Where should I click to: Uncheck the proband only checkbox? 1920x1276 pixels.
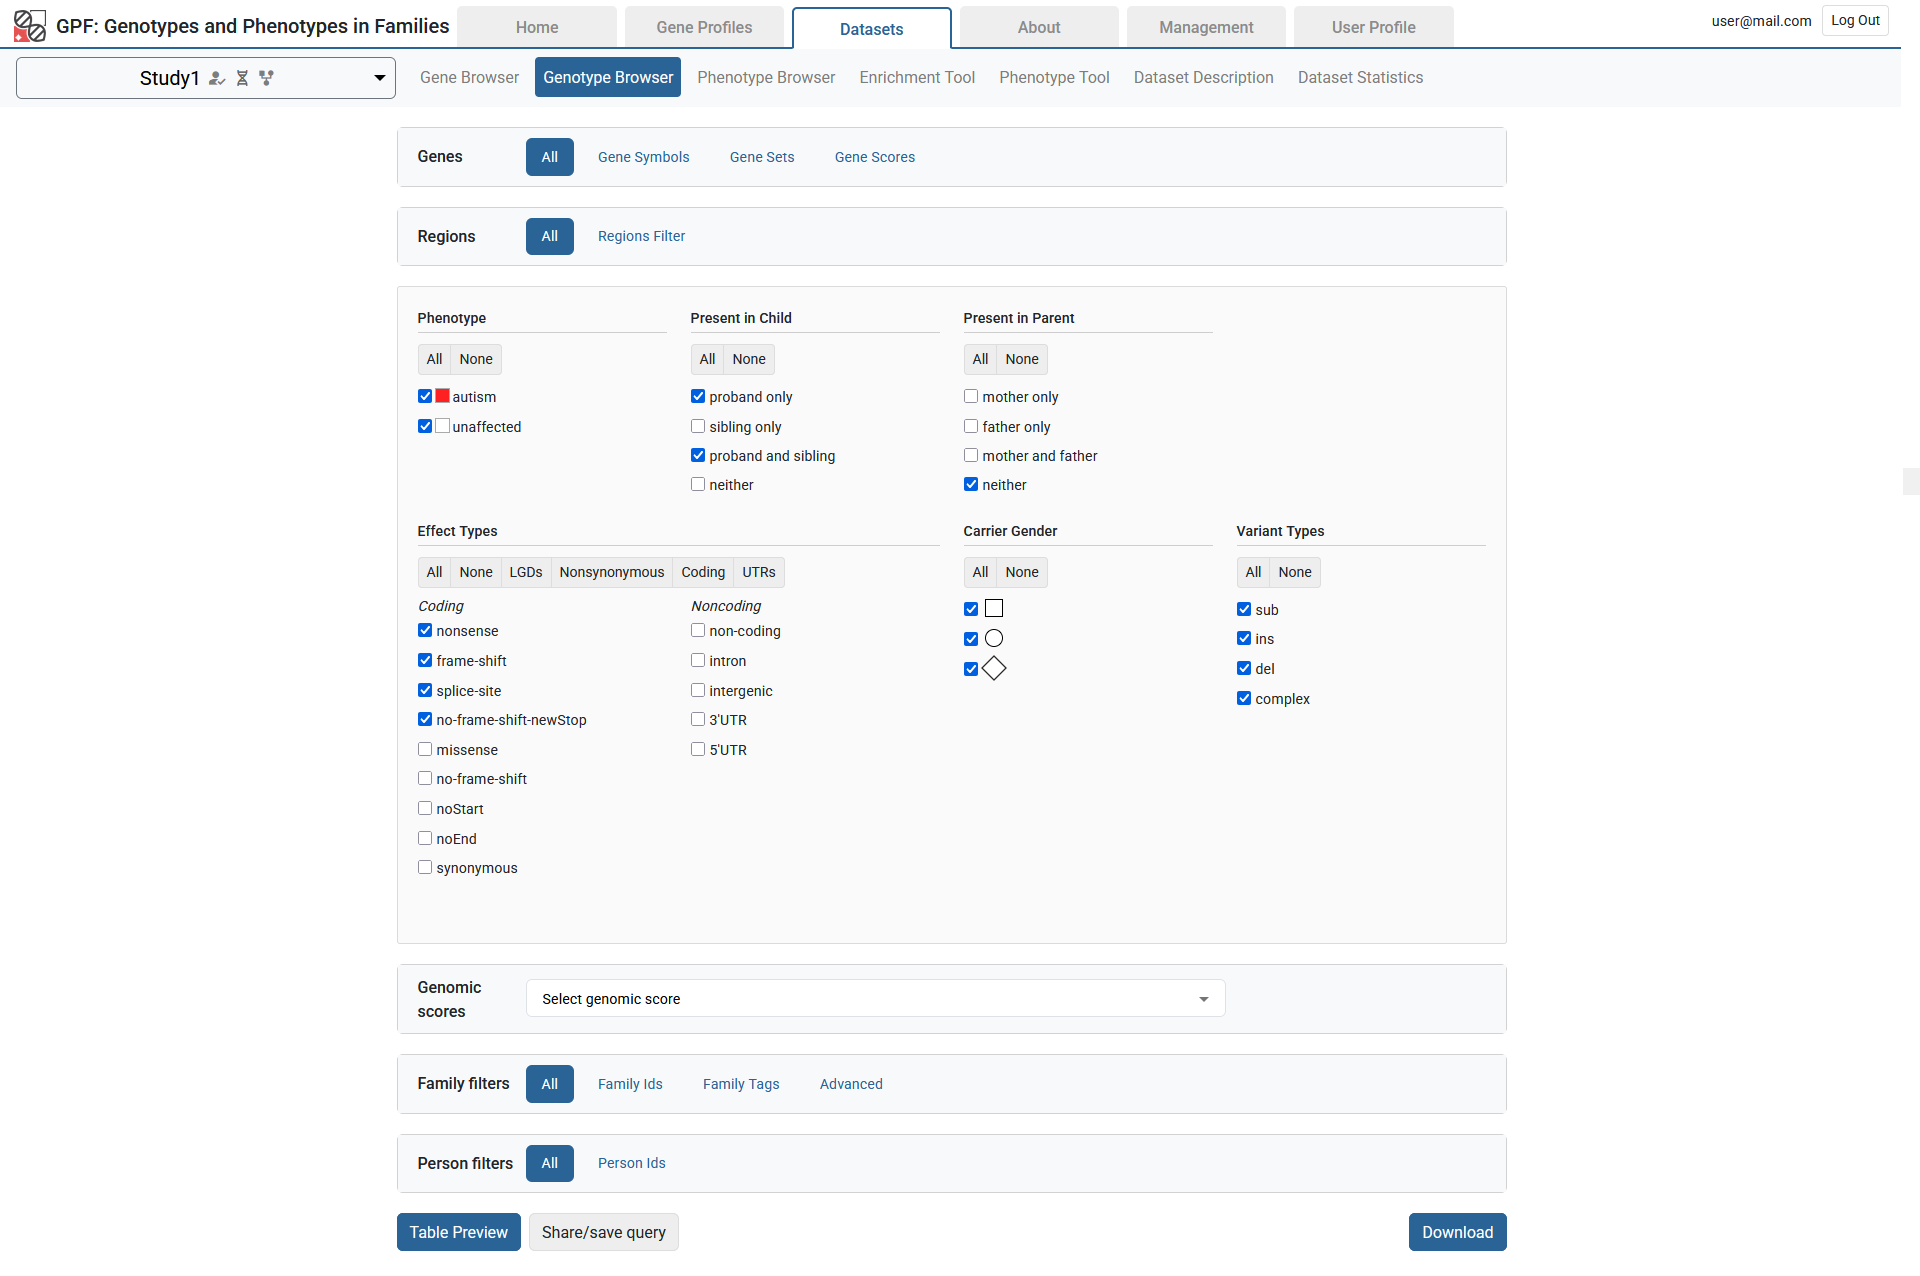click(698, 396)
